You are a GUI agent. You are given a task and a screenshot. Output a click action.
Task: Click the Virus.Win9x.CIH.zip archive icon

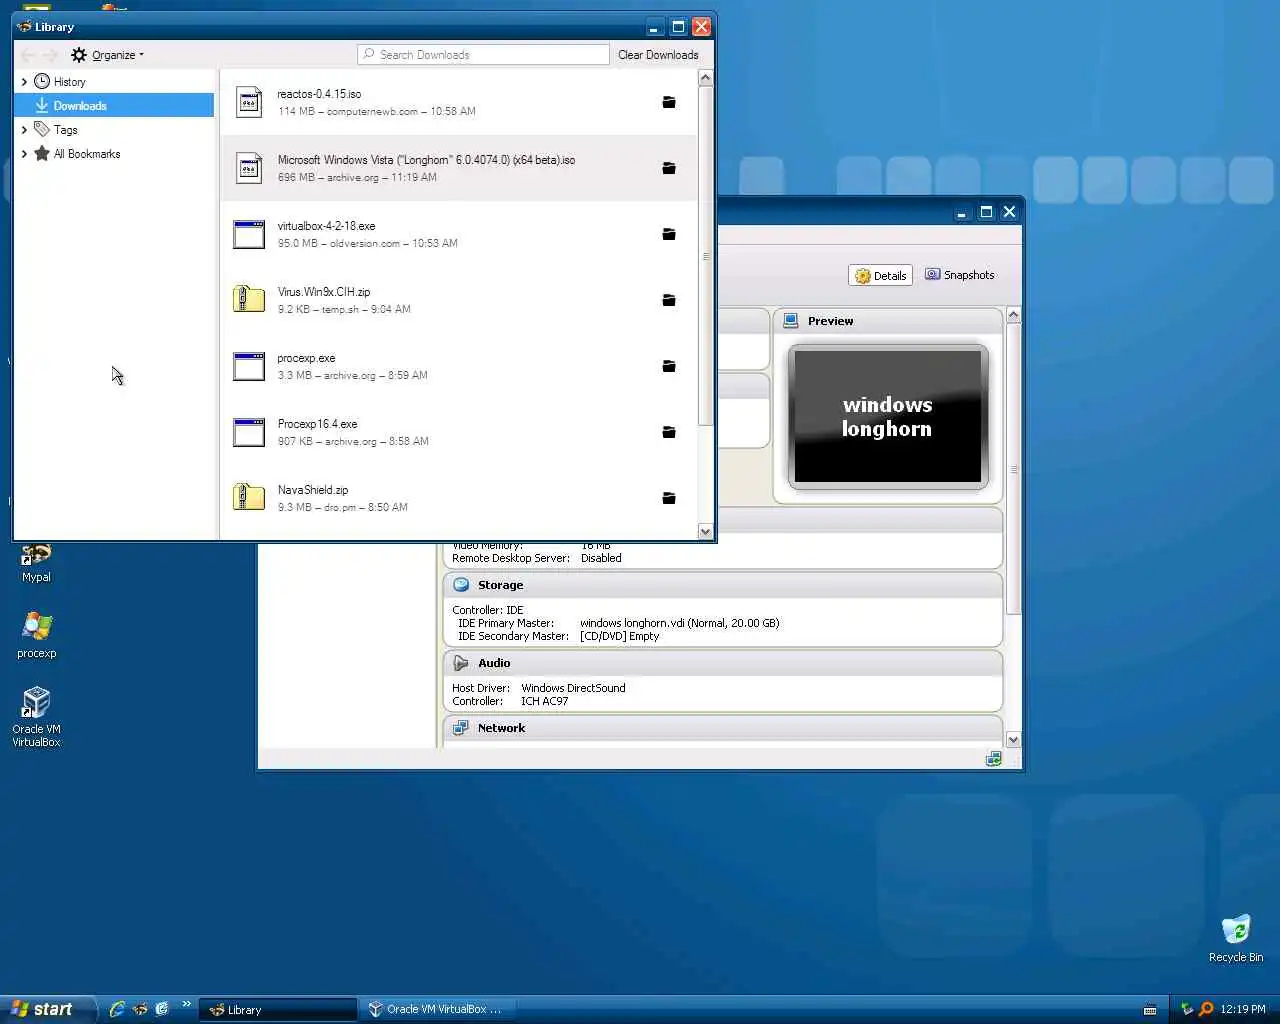249,299
